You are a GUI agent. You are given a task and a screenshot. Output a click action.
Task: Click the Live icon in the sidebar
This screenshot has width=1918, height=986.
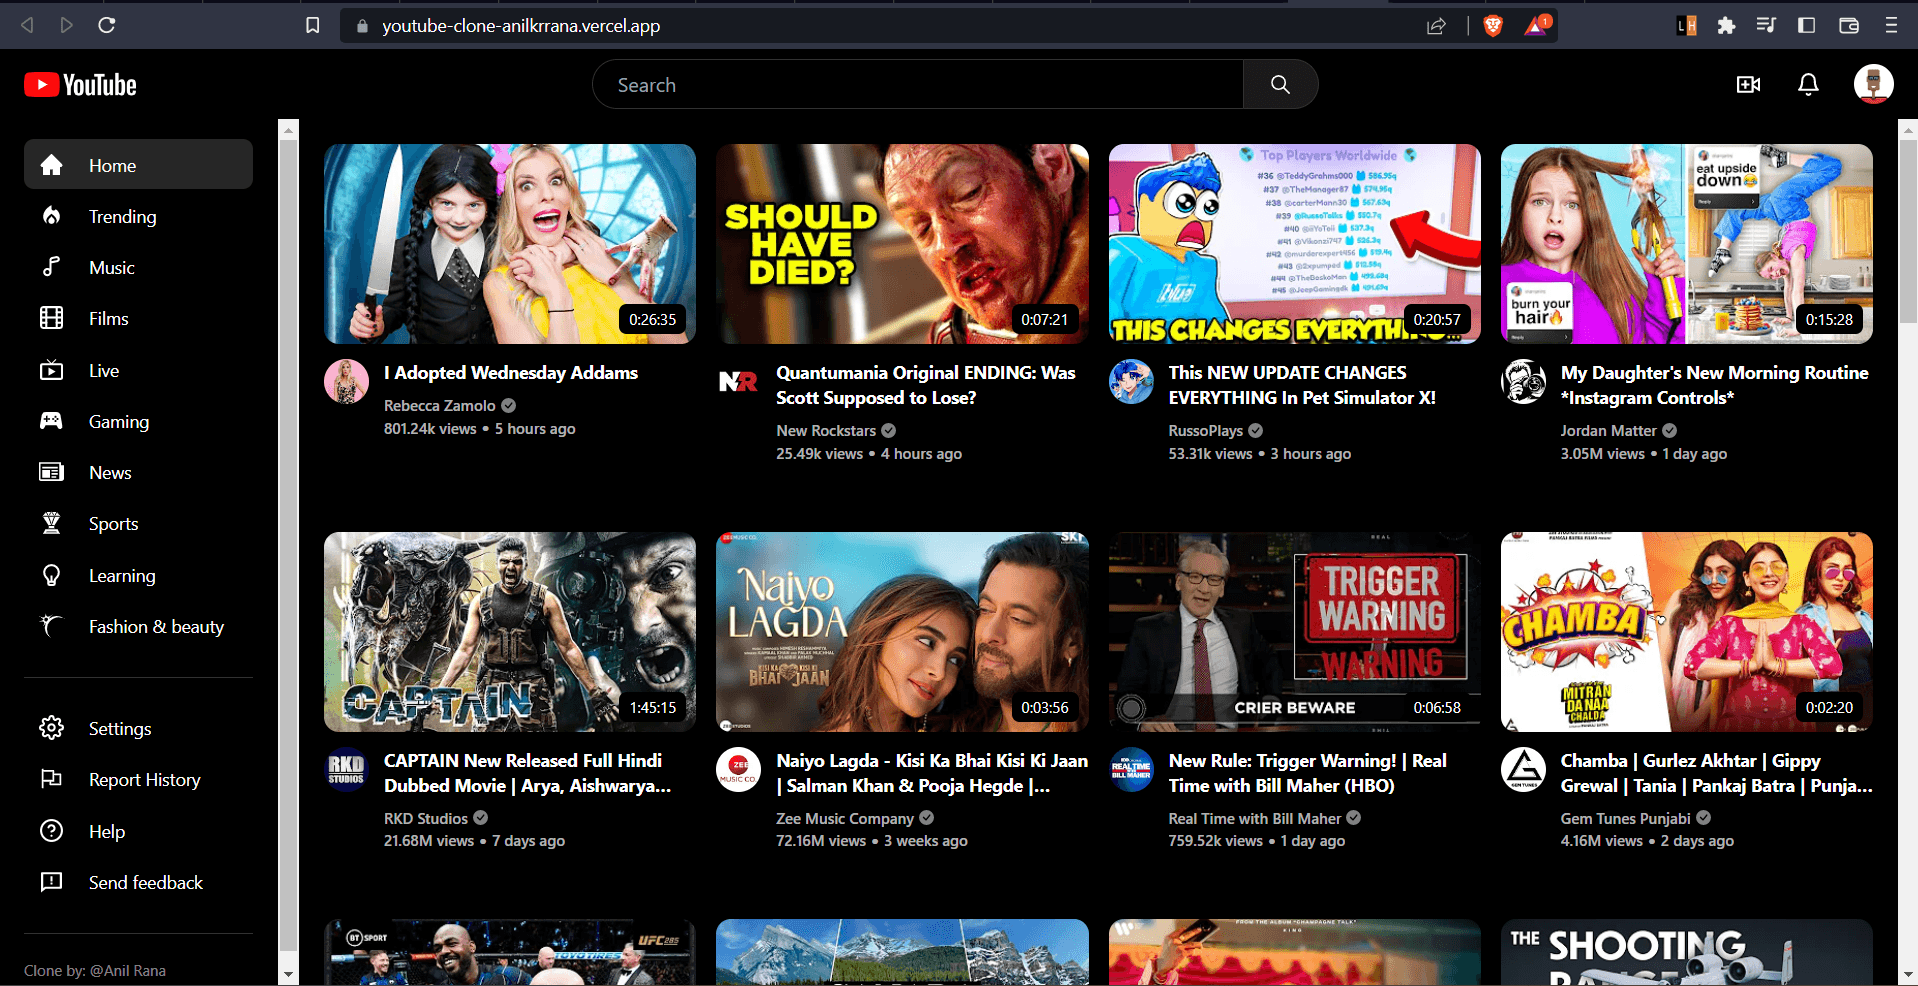[51, 370]
